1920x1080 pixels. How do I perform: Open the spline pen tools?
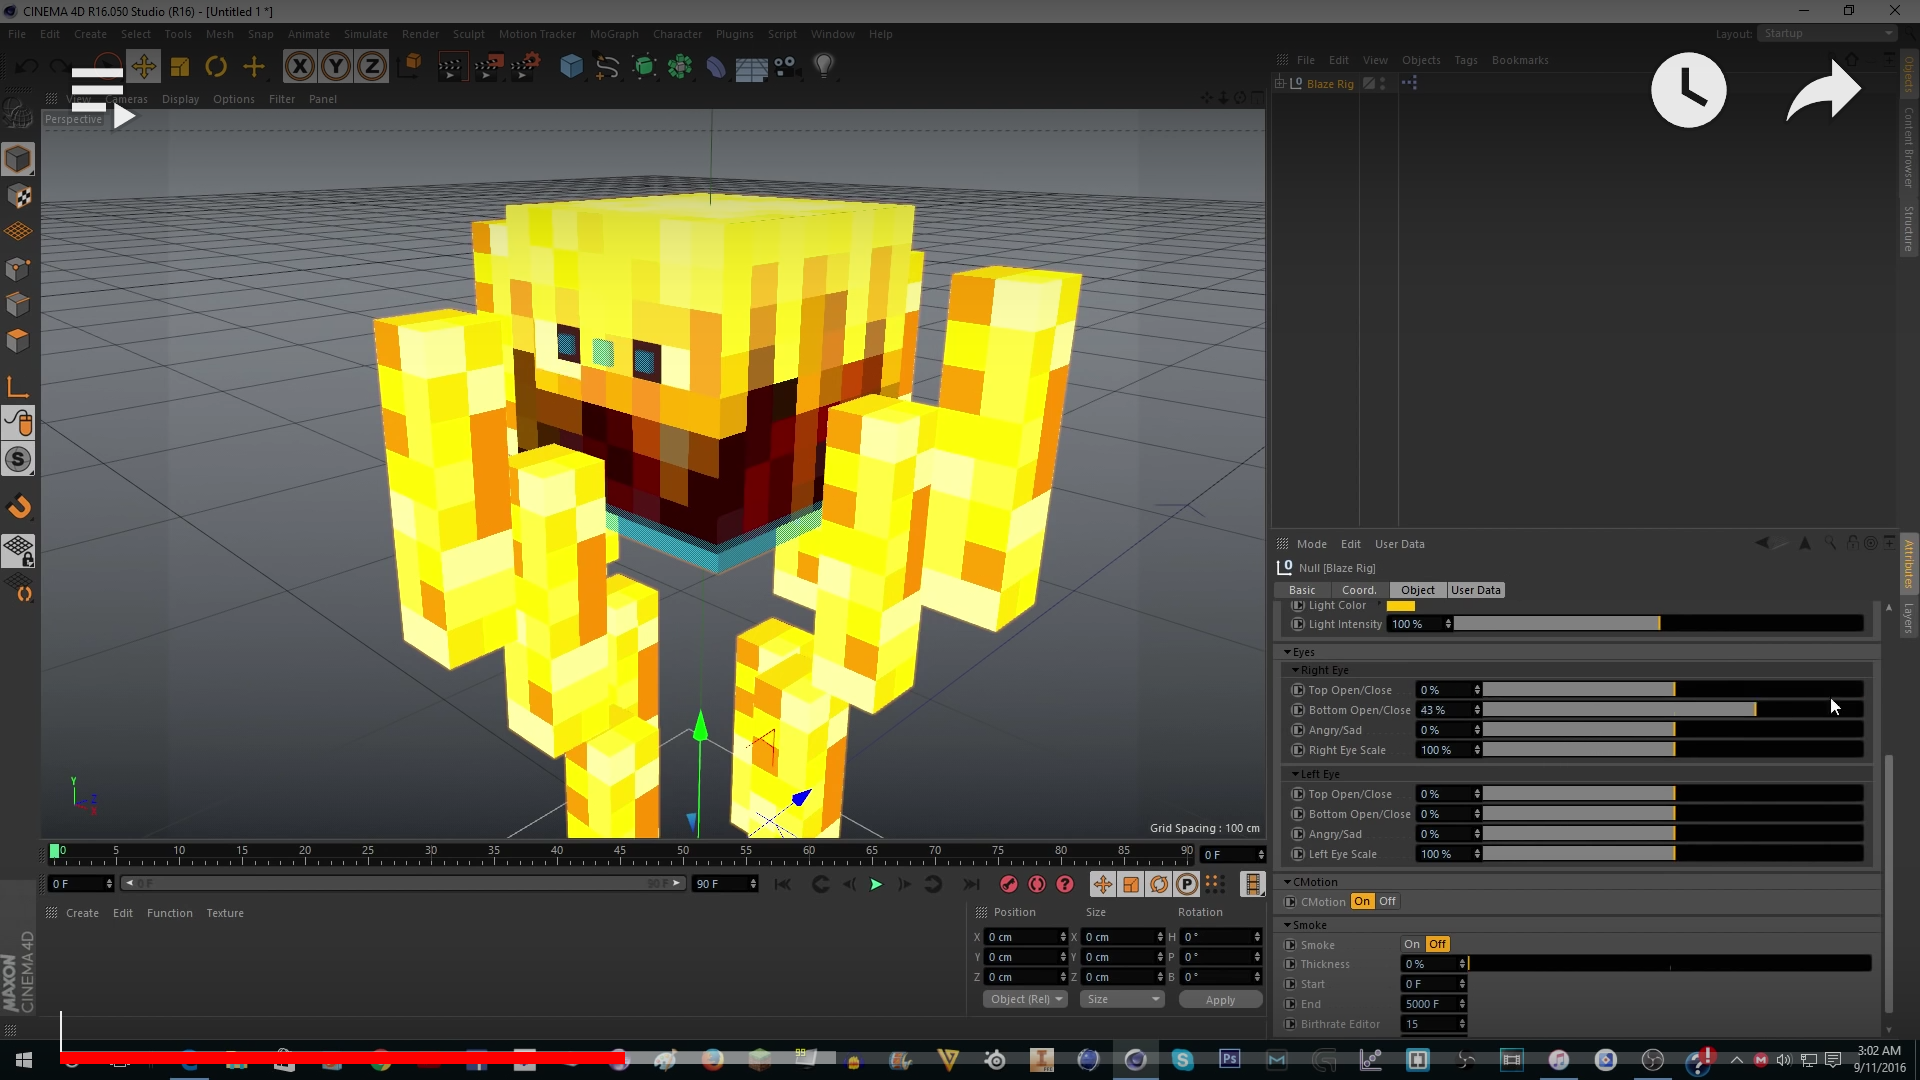(x=607, y=66)
